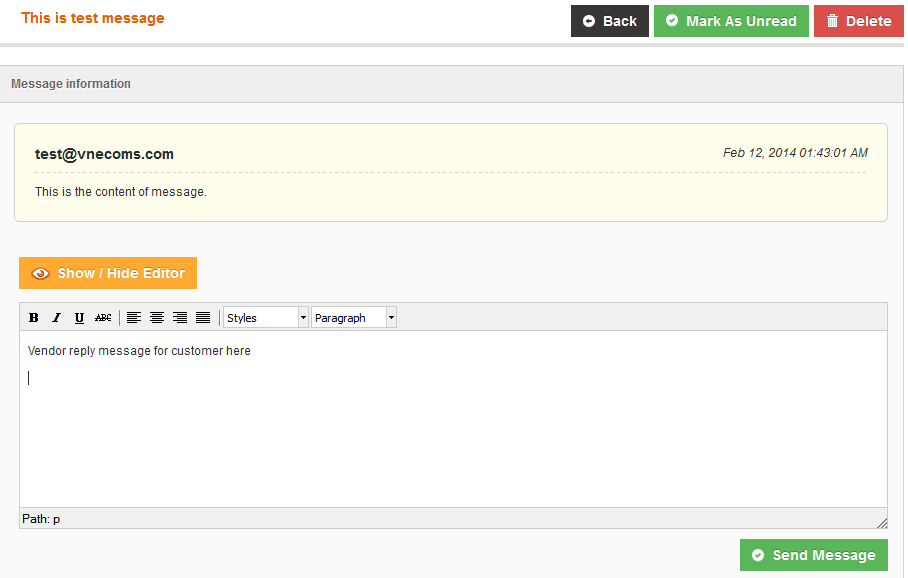Open the Message information section header

pyautogui.click(x=70, y=84)
